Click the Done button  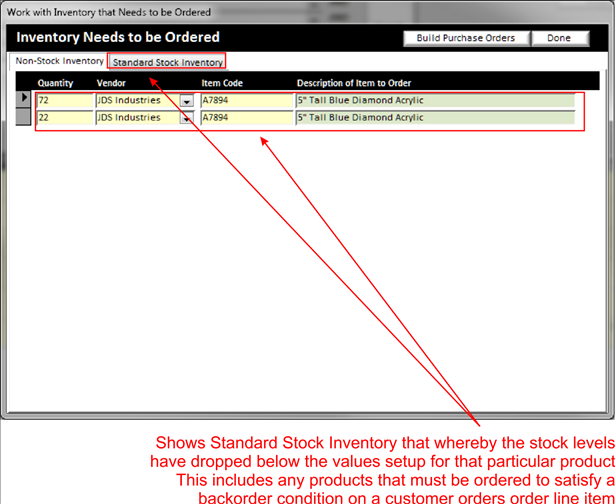[x=560, y=38]
